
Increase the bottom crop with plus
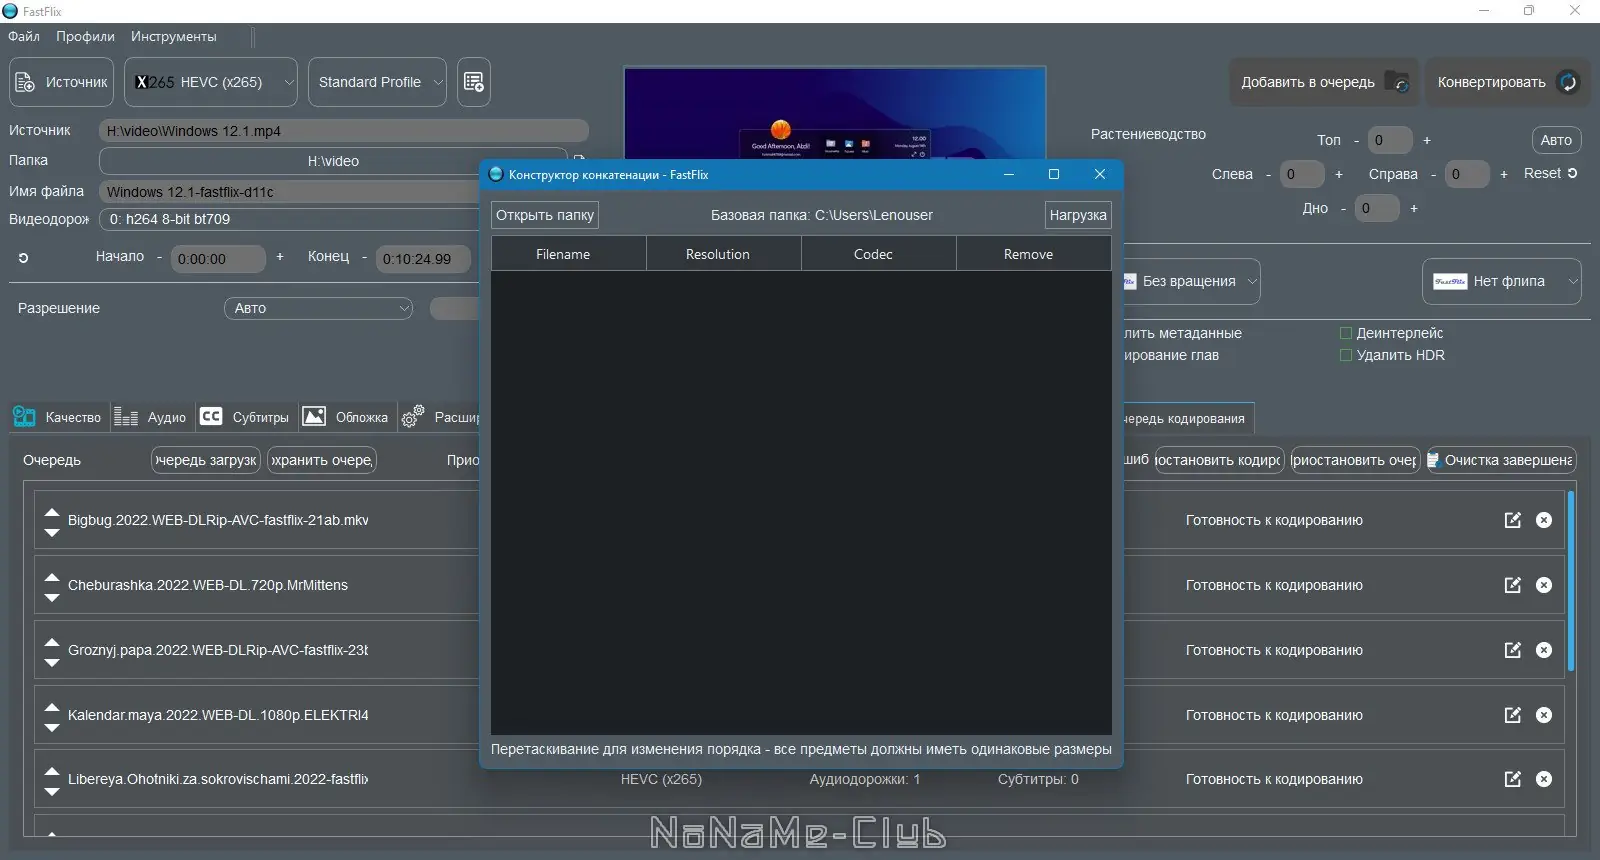pyautogui.click(x=1414, y=208)
